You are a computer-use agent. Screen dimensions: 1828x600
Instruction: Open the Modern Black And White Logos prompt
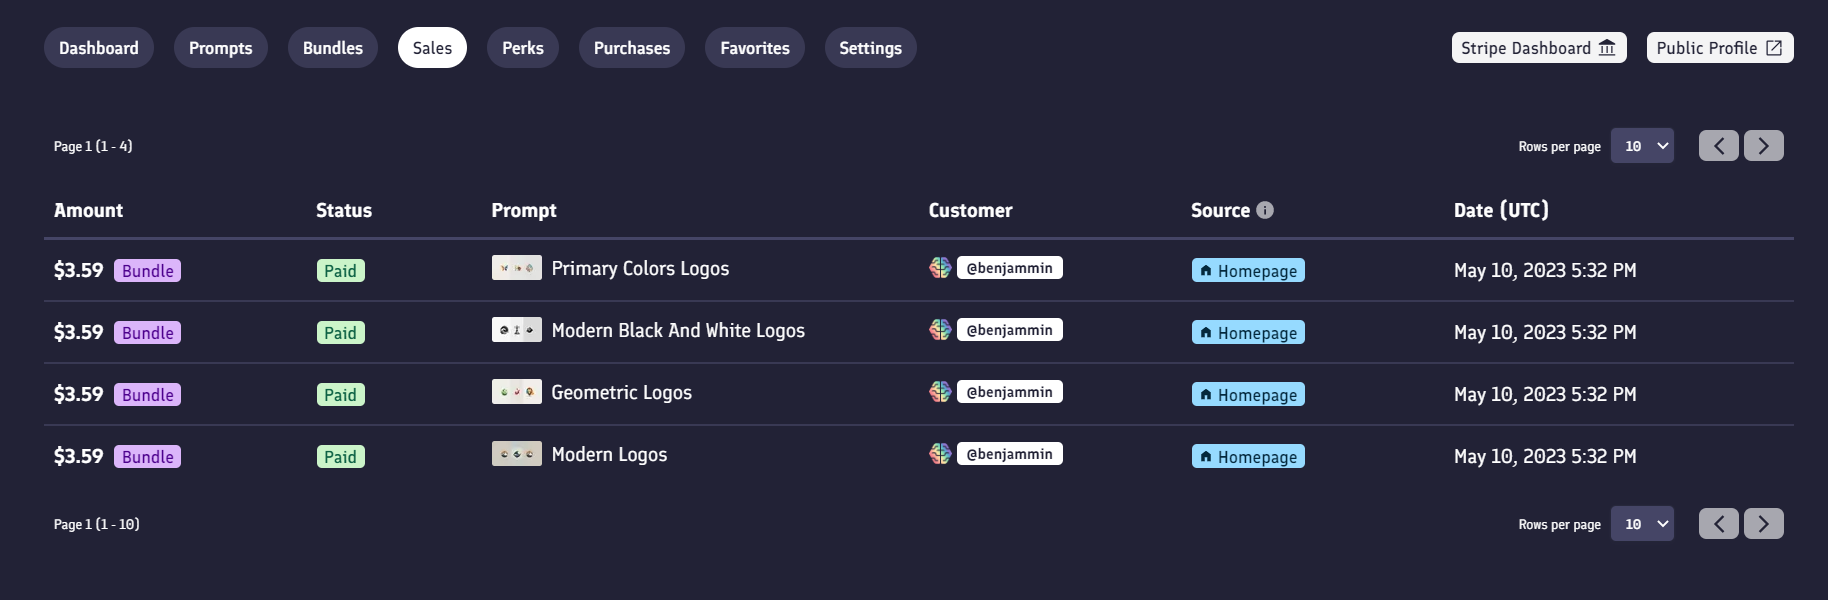click(678, 330)
